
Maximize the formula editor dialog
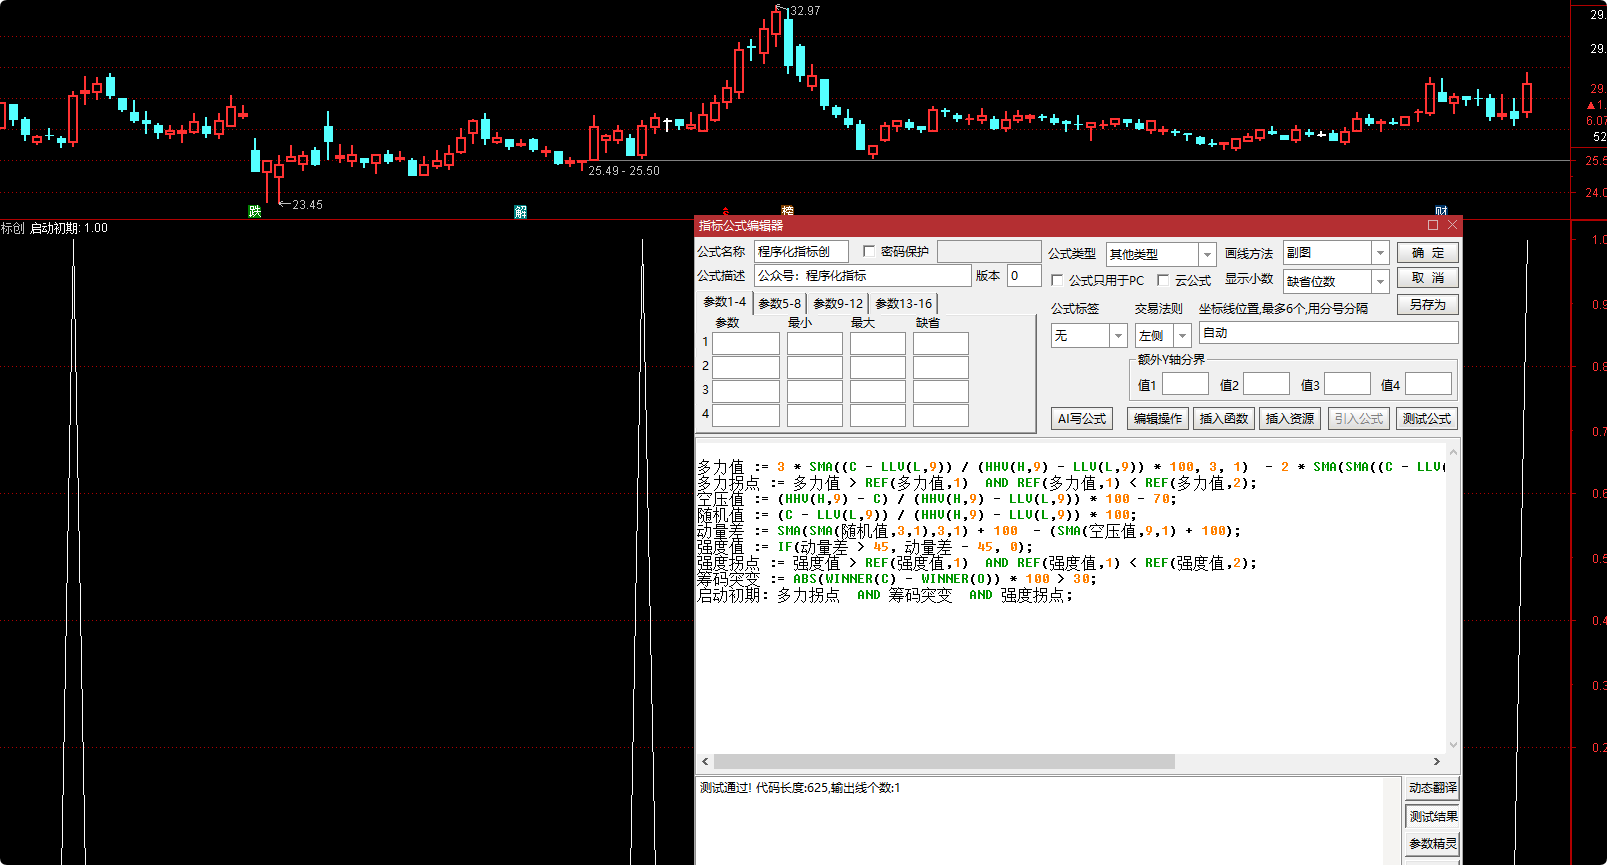click(1433, 225)
